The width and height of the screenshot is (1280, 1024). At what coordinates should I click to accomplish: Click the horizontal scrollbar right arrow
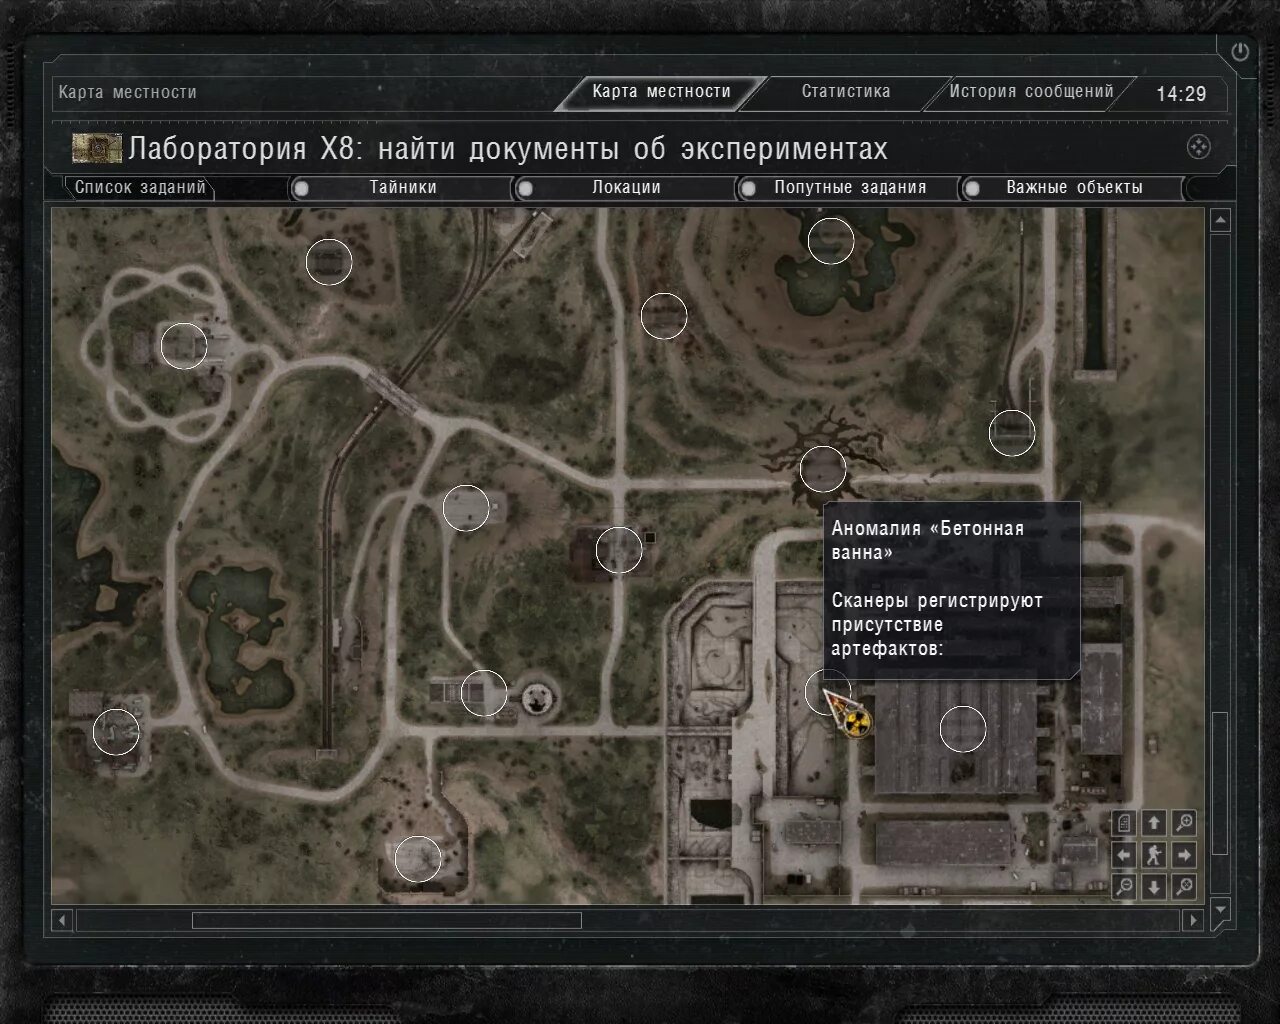(1192, 920)
